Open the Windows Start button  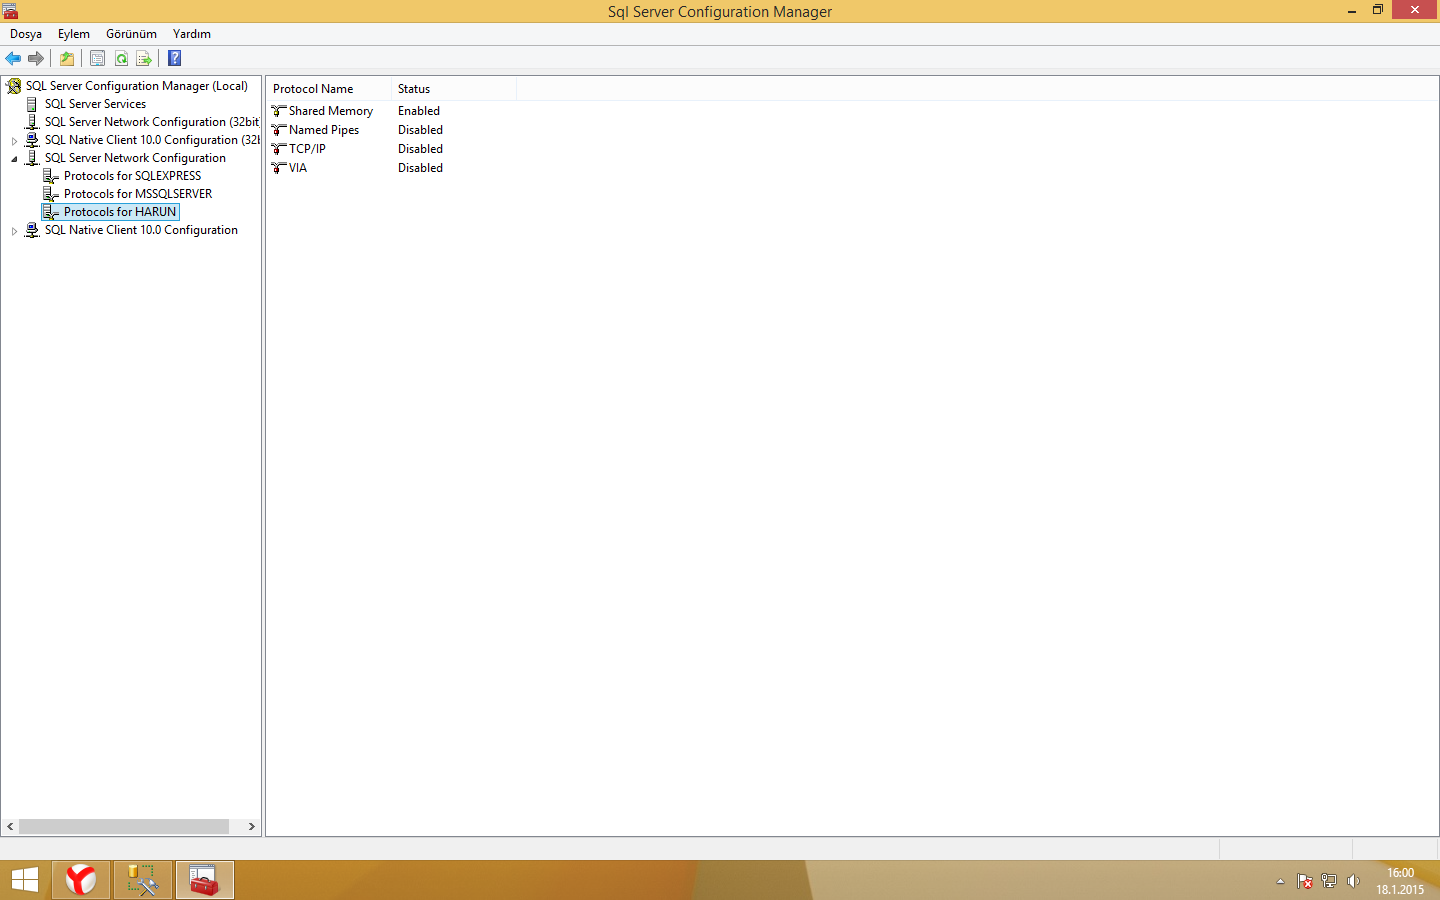click(x=25, y=880)
